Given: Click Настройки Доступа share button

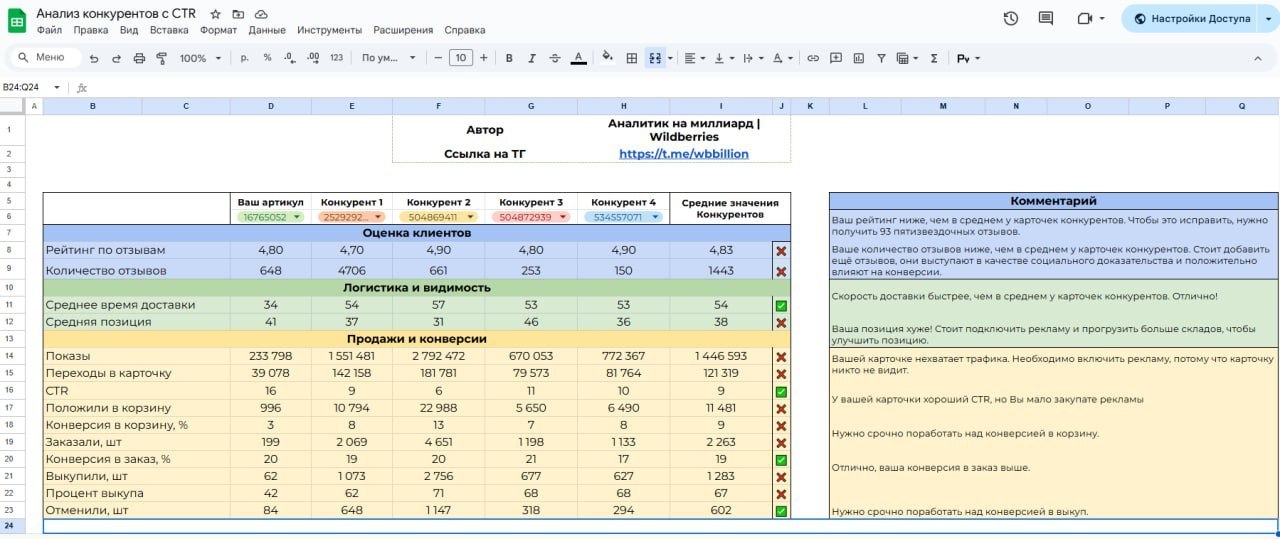Looking at the screenshot, I should (x=1190, y=18).
